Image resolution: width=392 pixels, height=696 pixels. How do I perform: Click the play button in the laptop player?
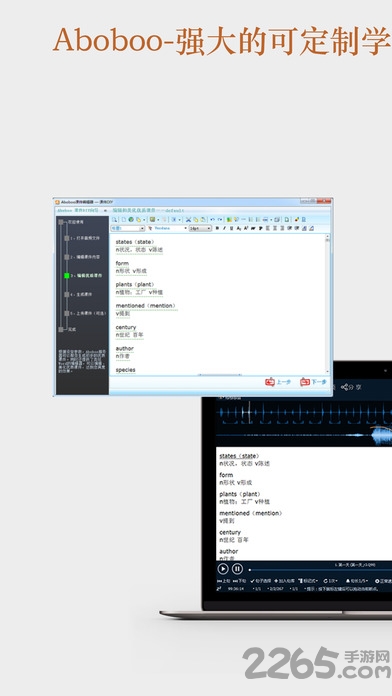223,569
